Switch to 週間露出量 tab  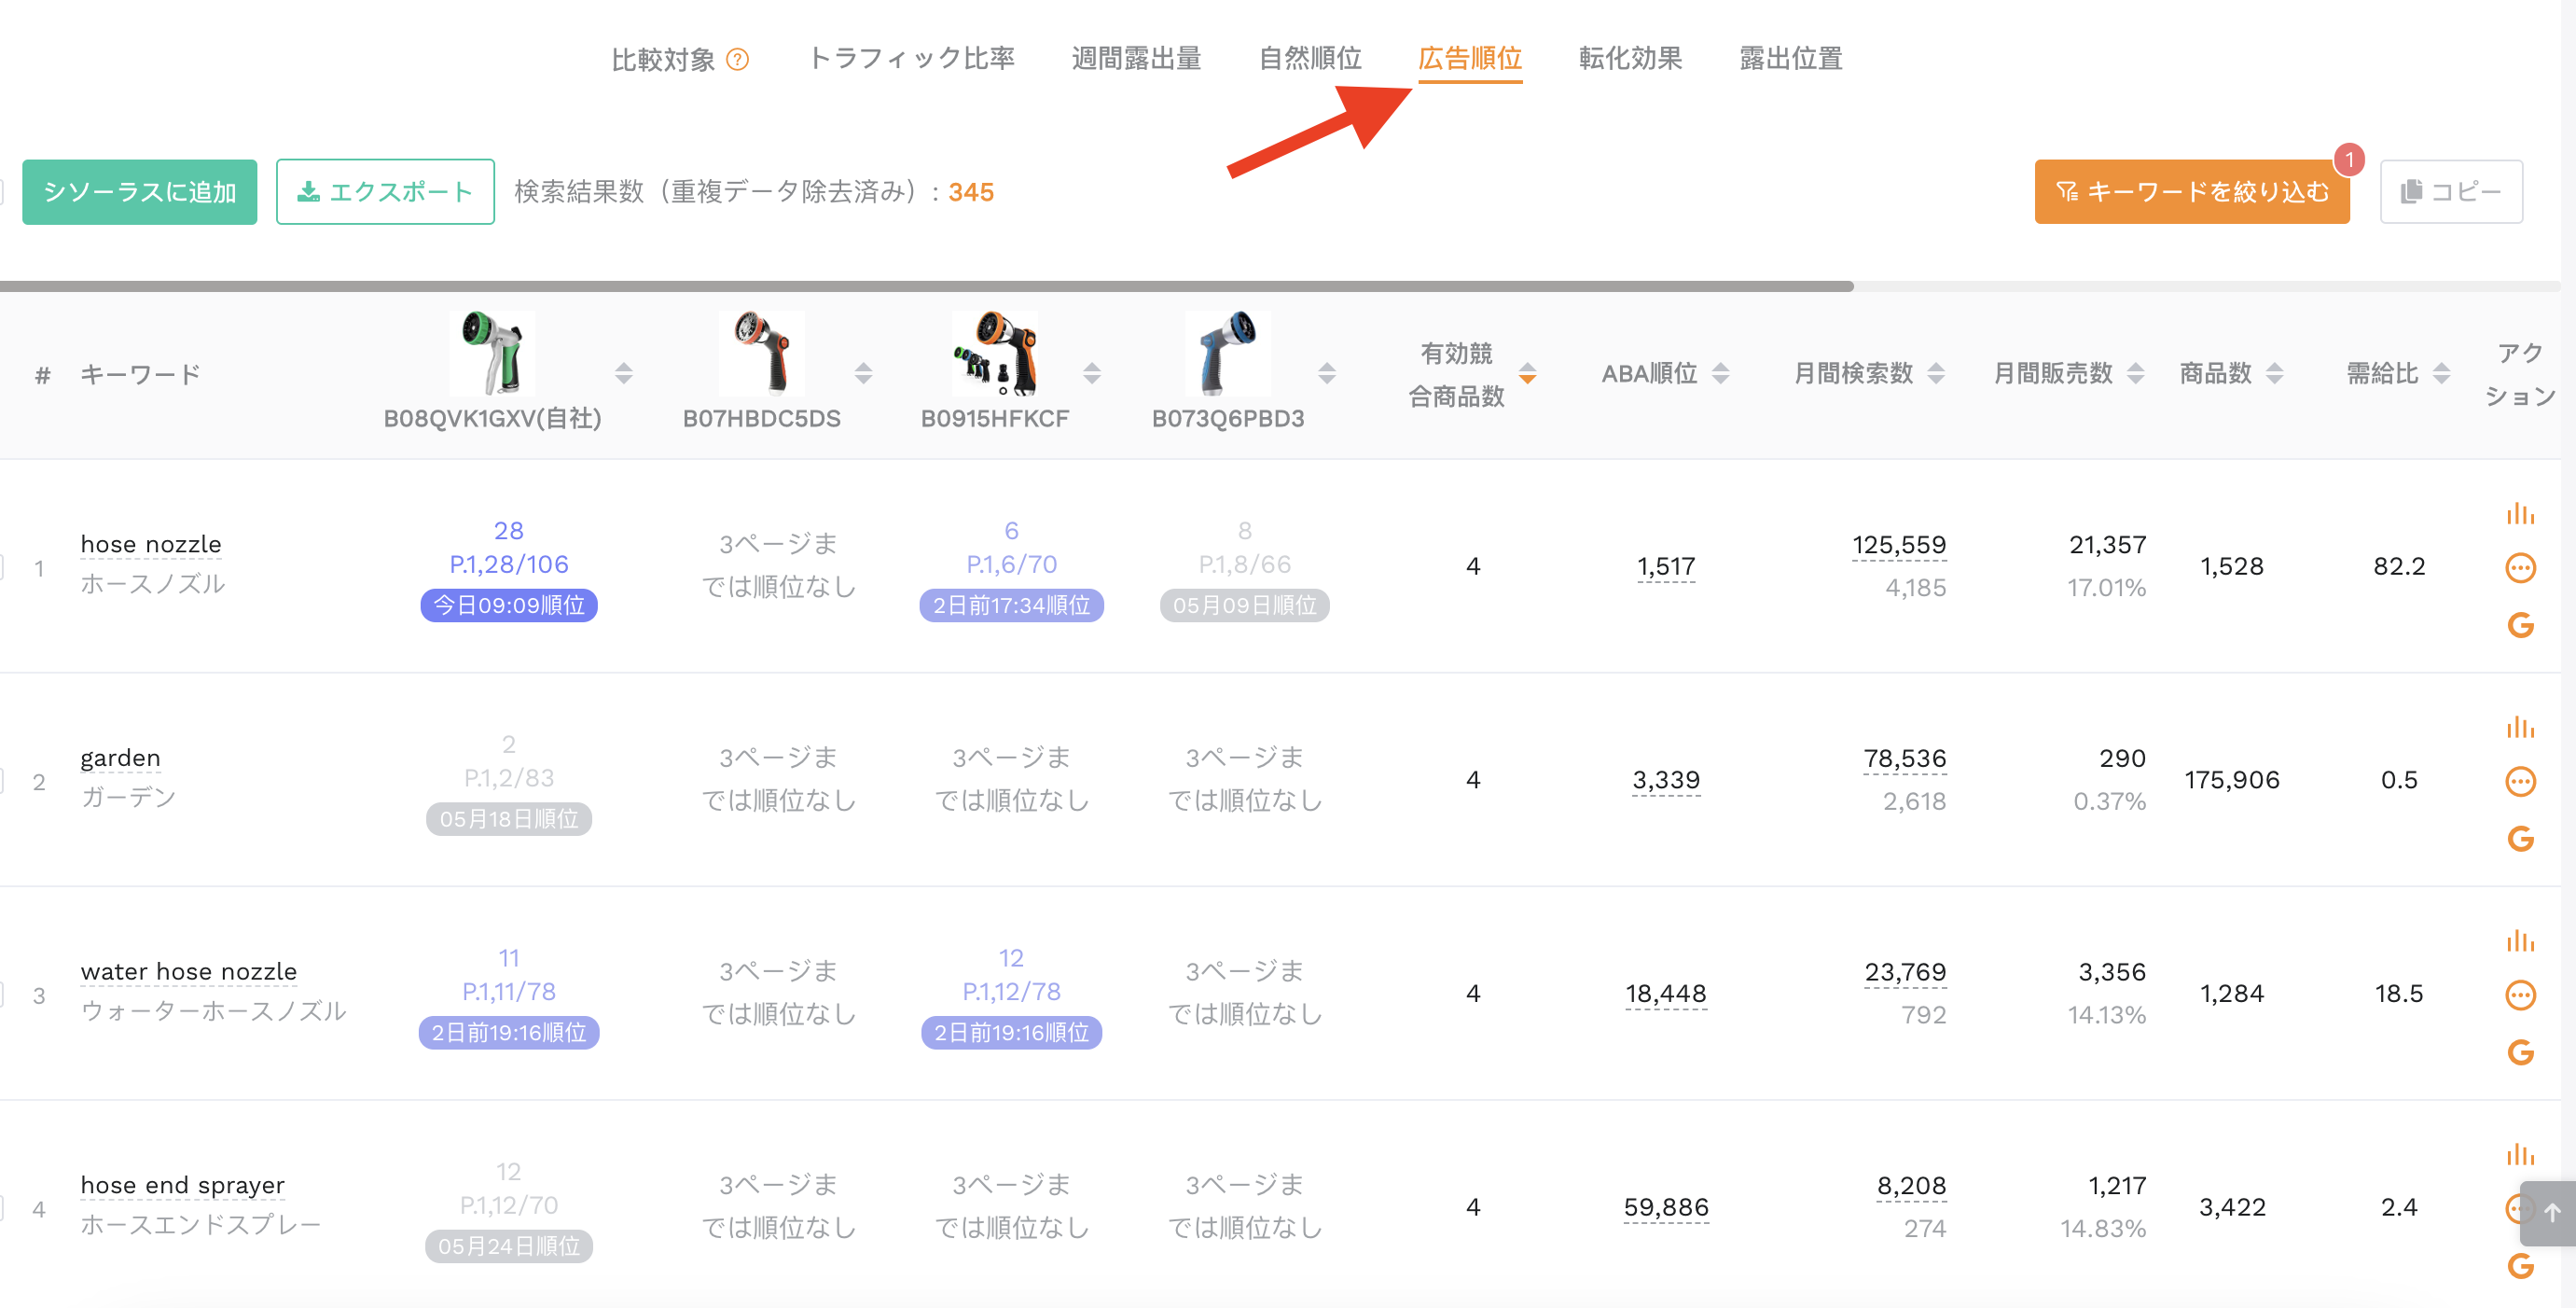pos(1136,58)
